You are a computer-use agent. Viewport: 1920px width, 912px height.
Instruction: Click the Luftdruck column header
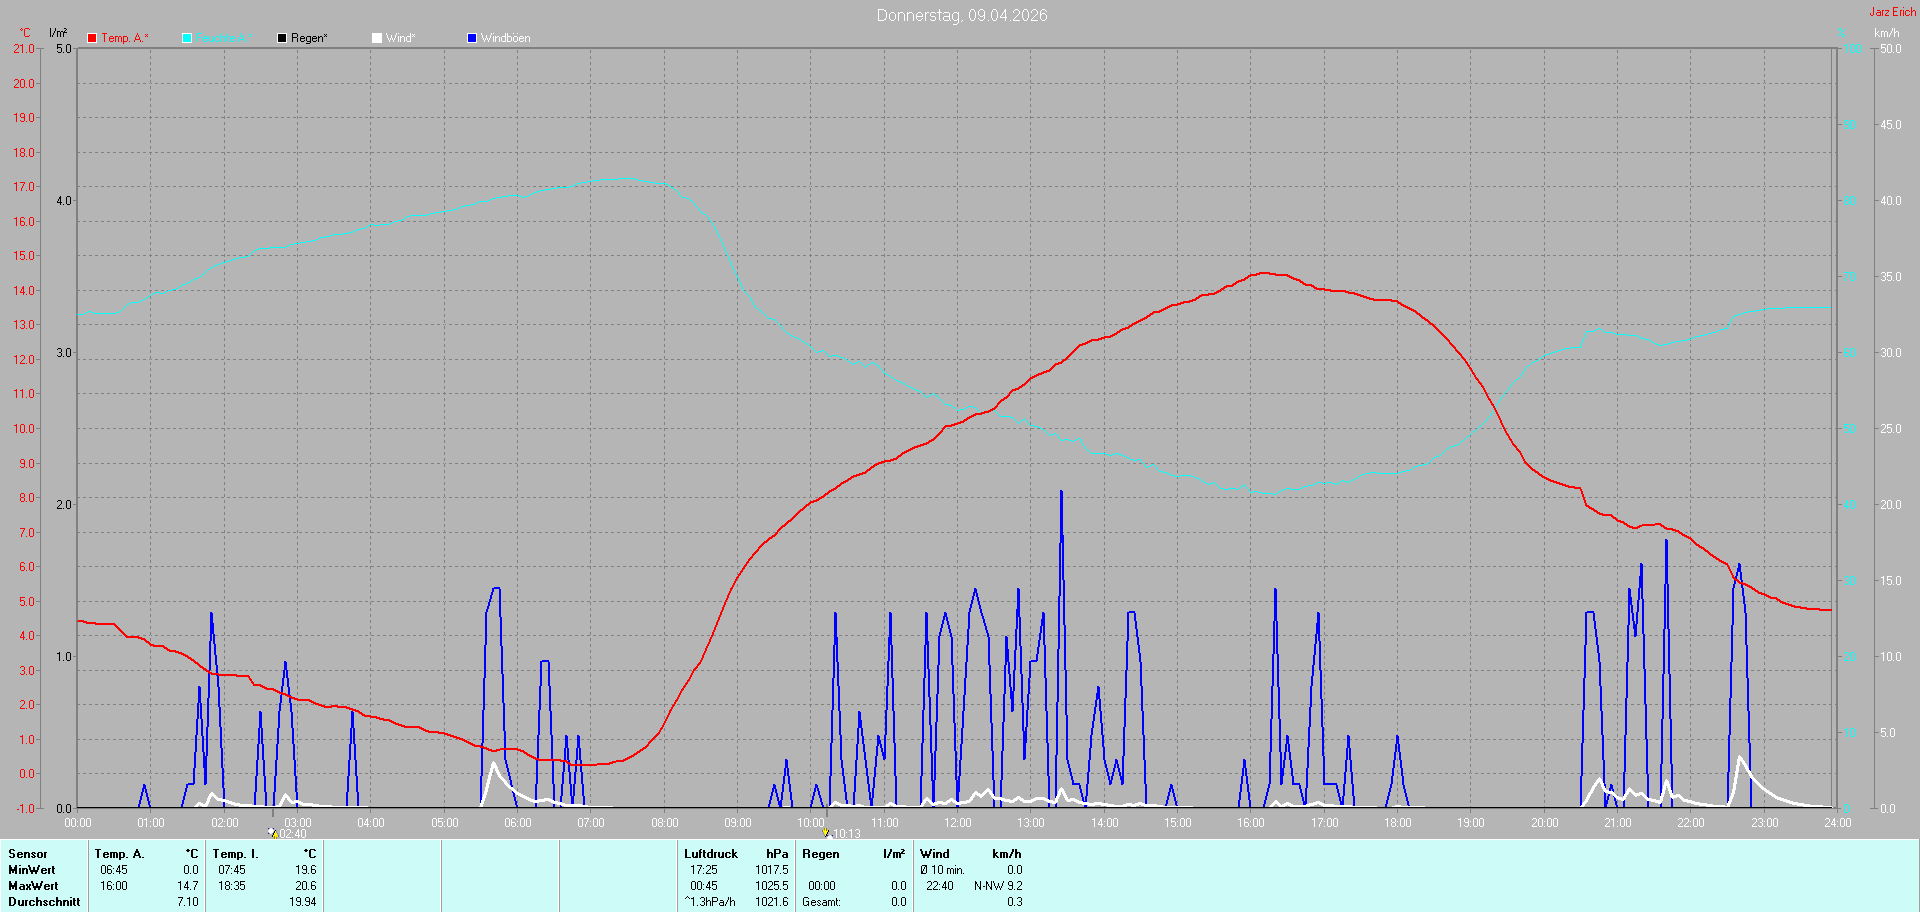tap(710, 854)
